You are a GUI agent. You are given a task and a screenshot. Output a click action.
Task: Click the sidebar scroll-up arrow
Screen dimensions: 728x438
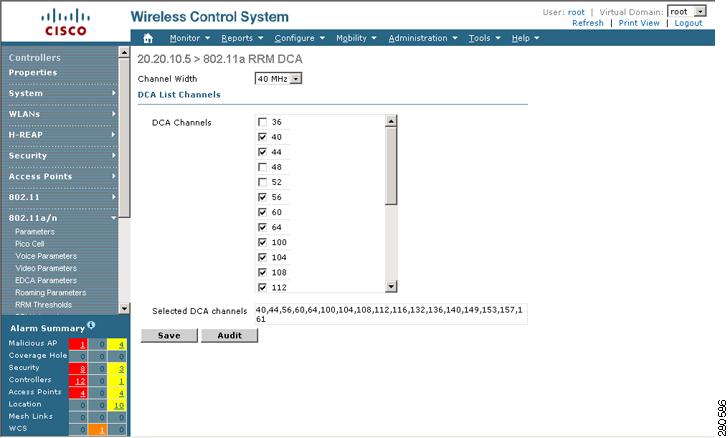point(124,52)
